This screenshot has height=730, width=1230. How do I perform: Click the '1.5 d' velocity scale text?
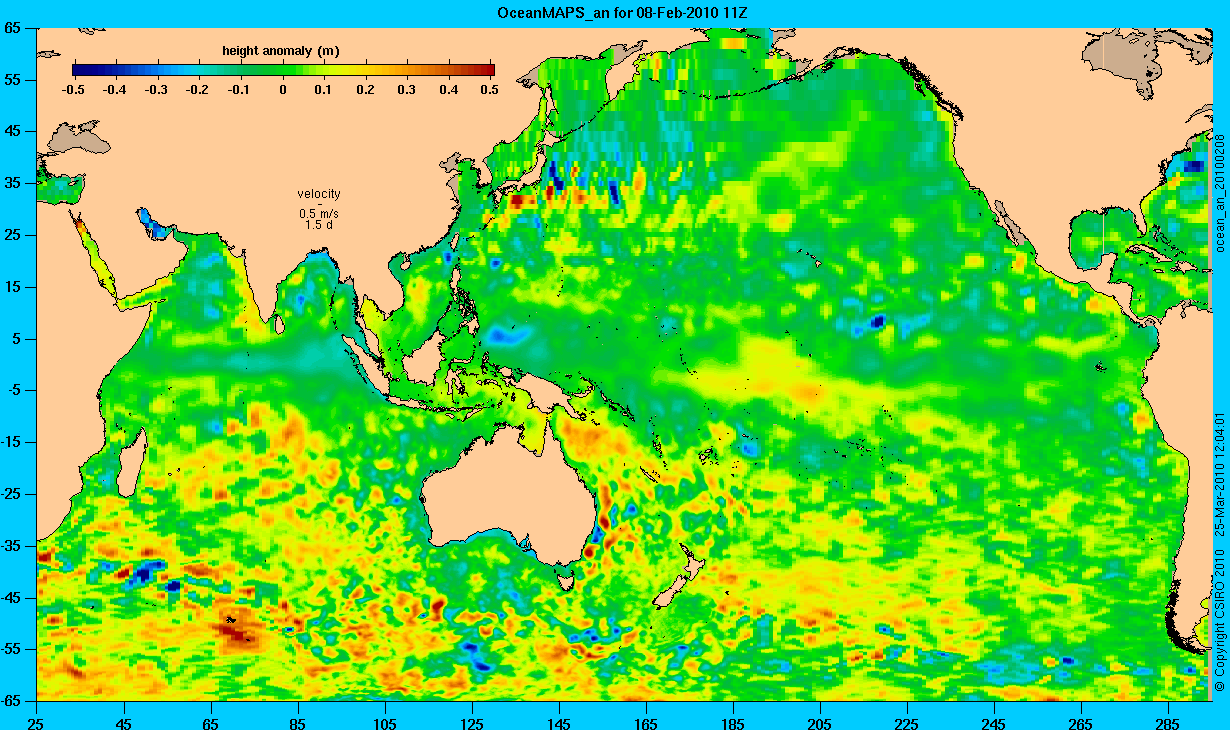319,225
